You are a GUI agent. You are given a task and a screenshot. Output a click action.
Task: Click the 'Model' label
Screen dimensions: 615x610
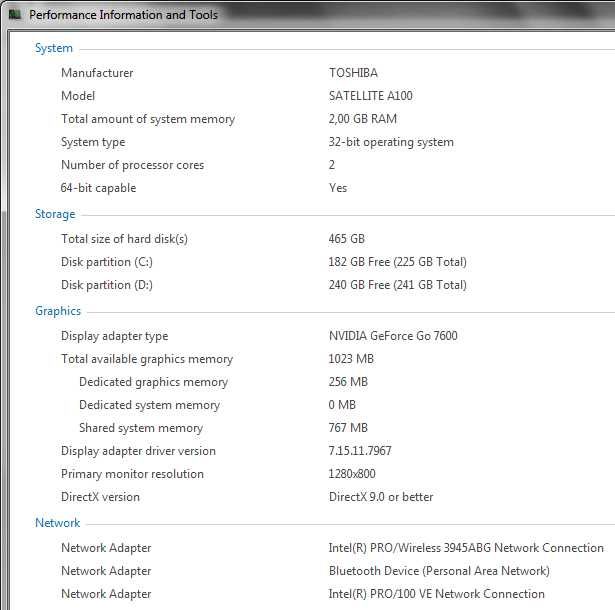(x=78, y=96)
